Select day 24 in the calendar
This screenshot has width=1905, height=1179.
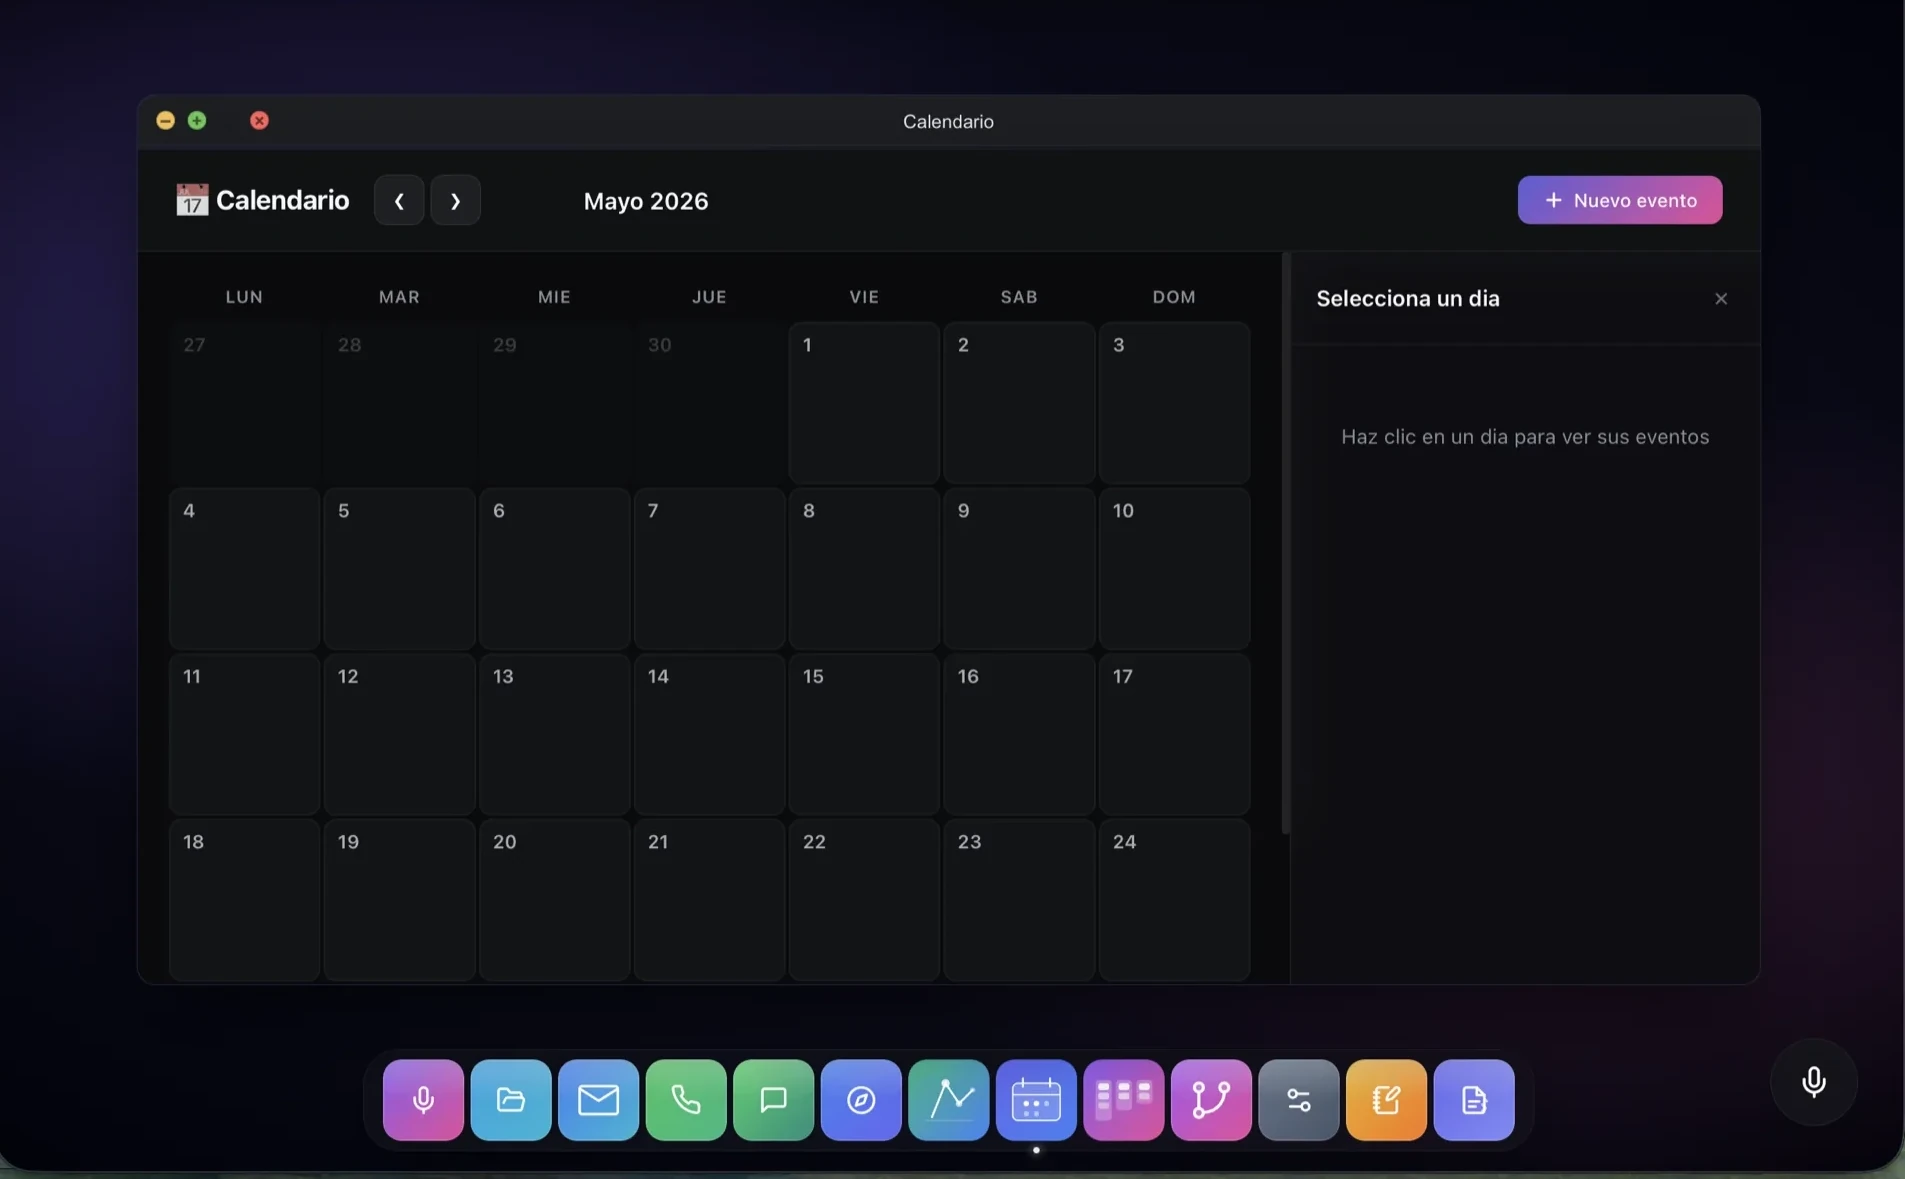(x=1174, y=900)
